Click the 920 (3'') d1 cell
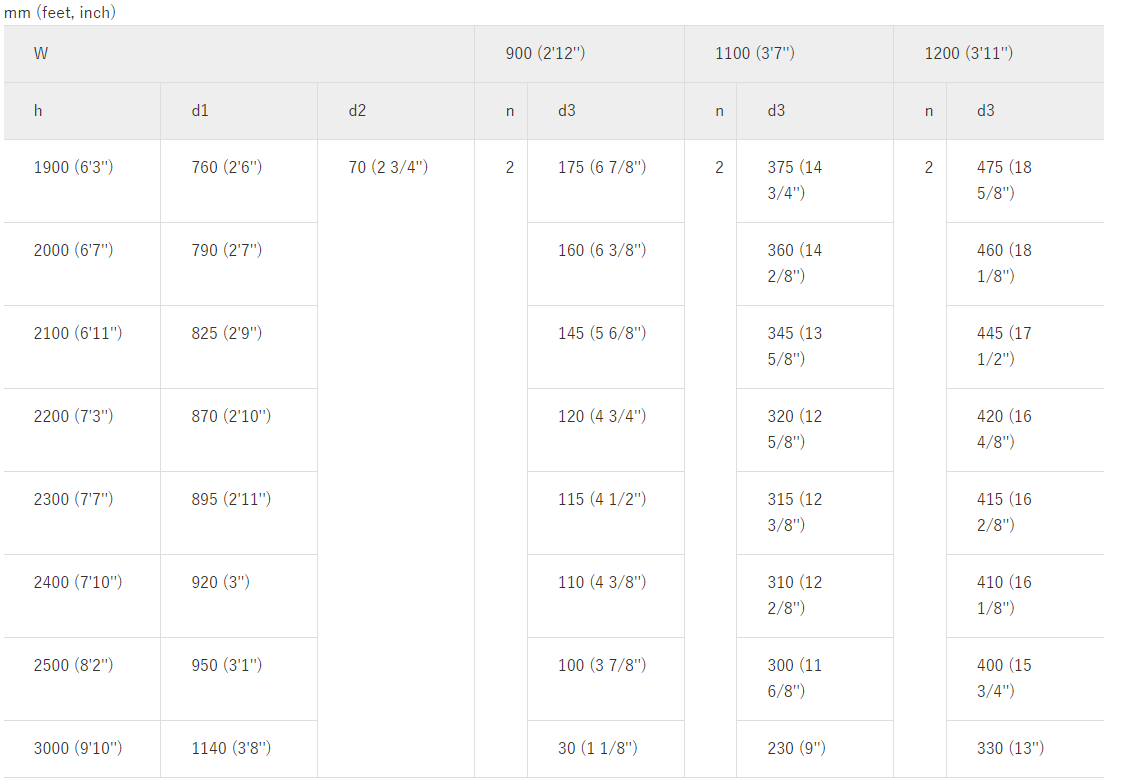1122x780 pixels. click(220, 583)
